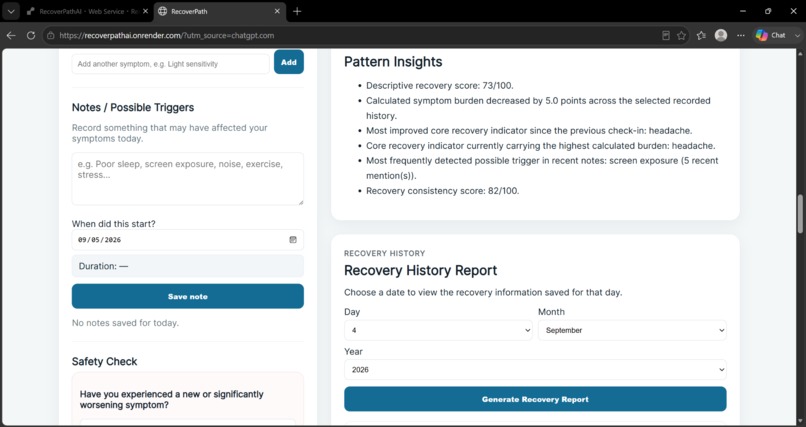Click the page vertical scrollbar thumb

[800, 214]
